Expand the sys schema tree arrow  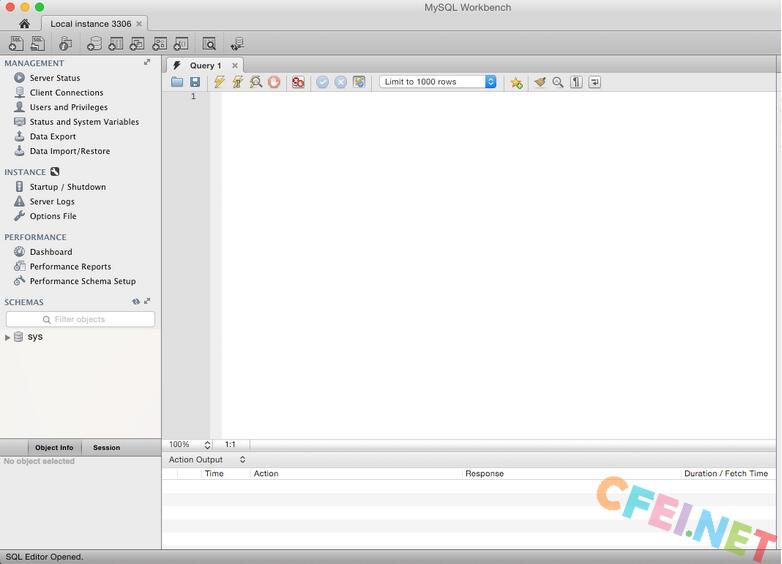(x=7, y=337)
